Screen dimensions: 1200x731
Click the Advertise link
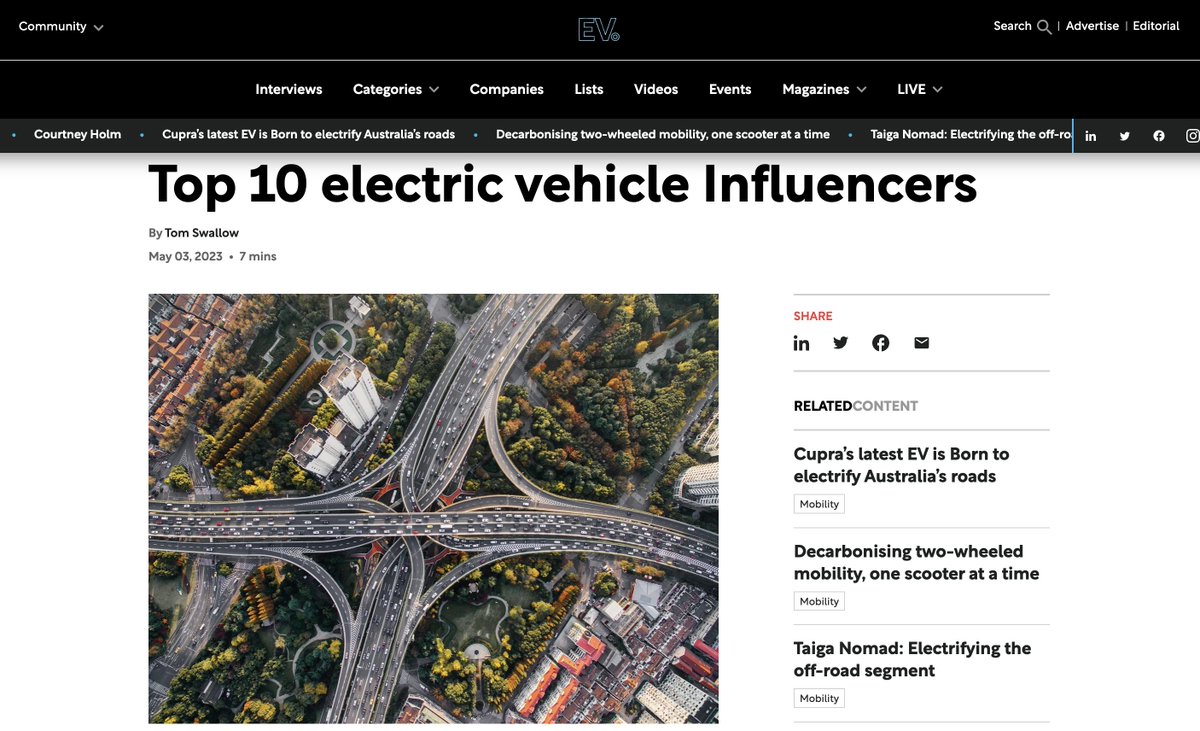point(1092,26)
